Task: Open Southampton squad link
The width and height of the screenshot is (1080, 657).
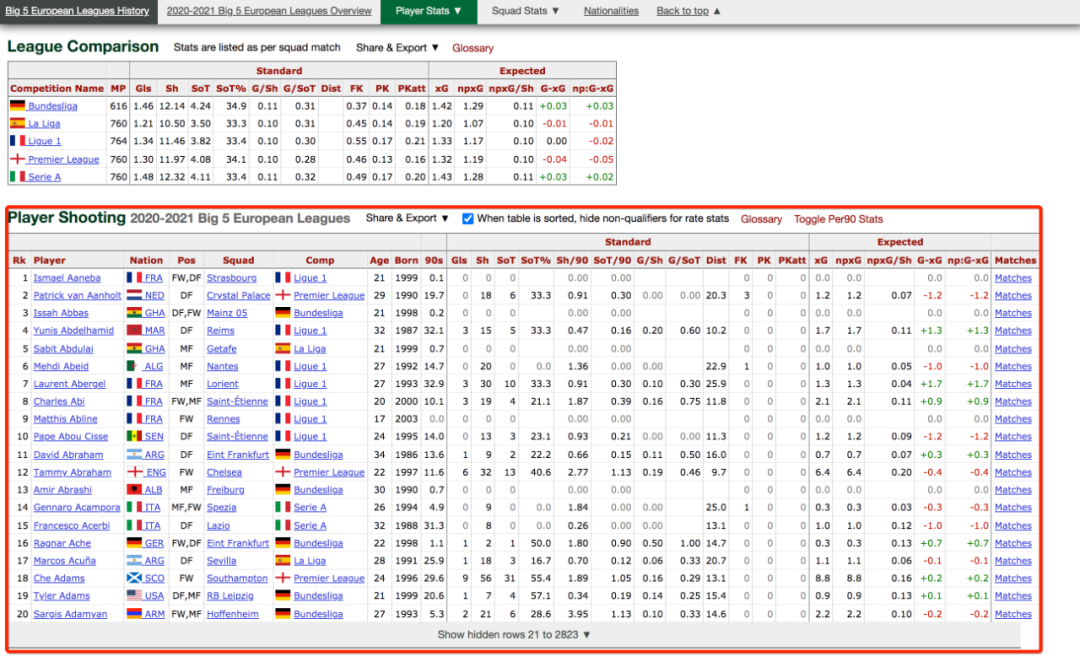Action: pos(237,578)
